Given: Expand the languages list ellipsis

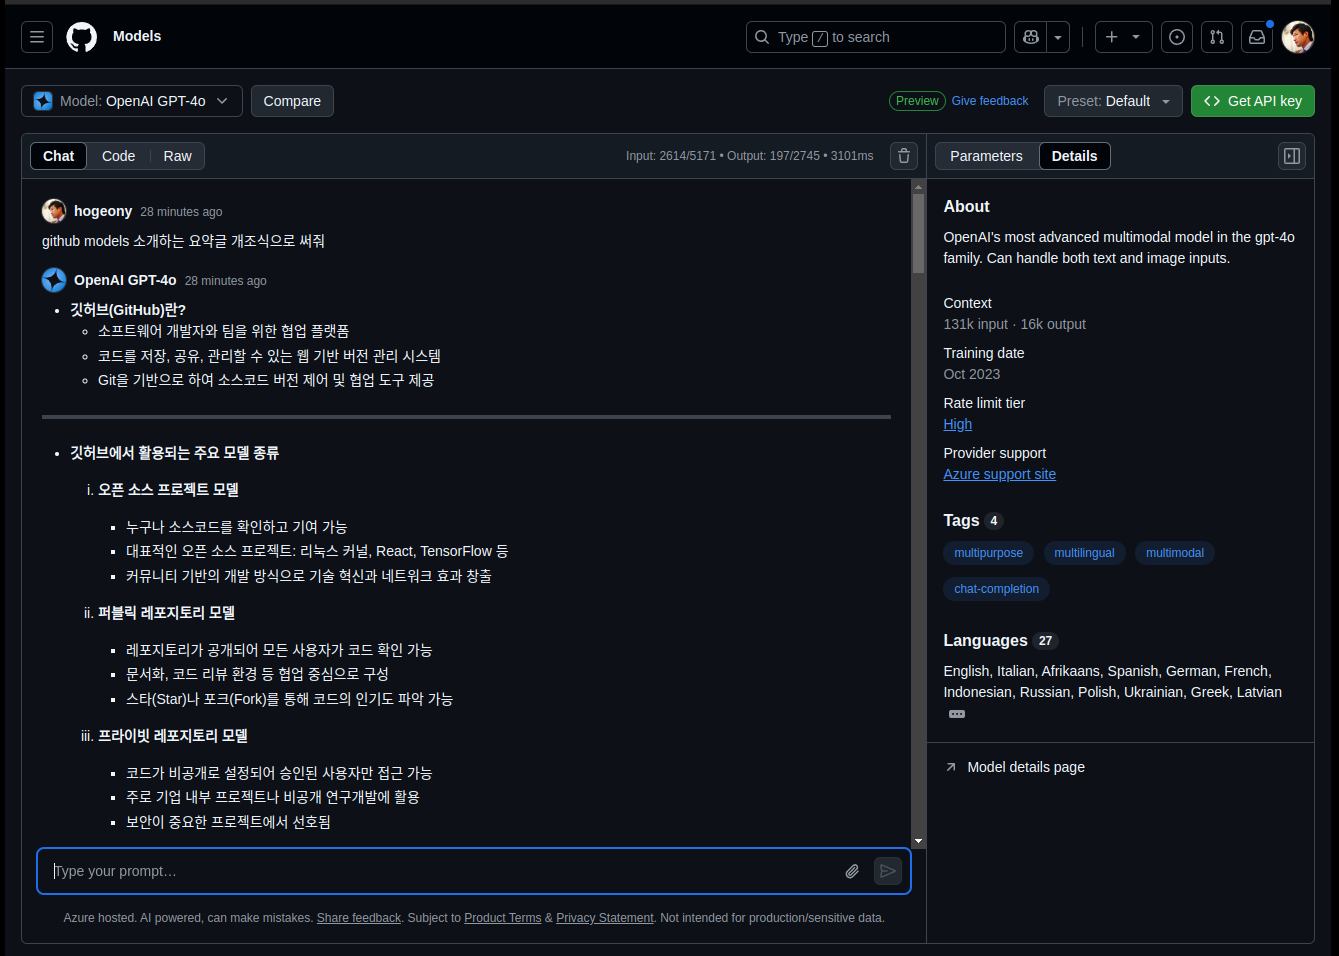Looking at the screenshot, I should pos(957,714).
